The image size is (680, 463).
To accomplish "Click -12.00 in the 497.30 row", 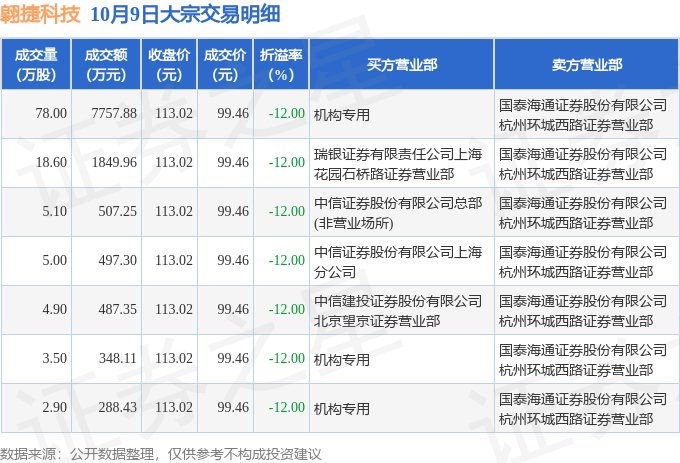I will point(287,261).
